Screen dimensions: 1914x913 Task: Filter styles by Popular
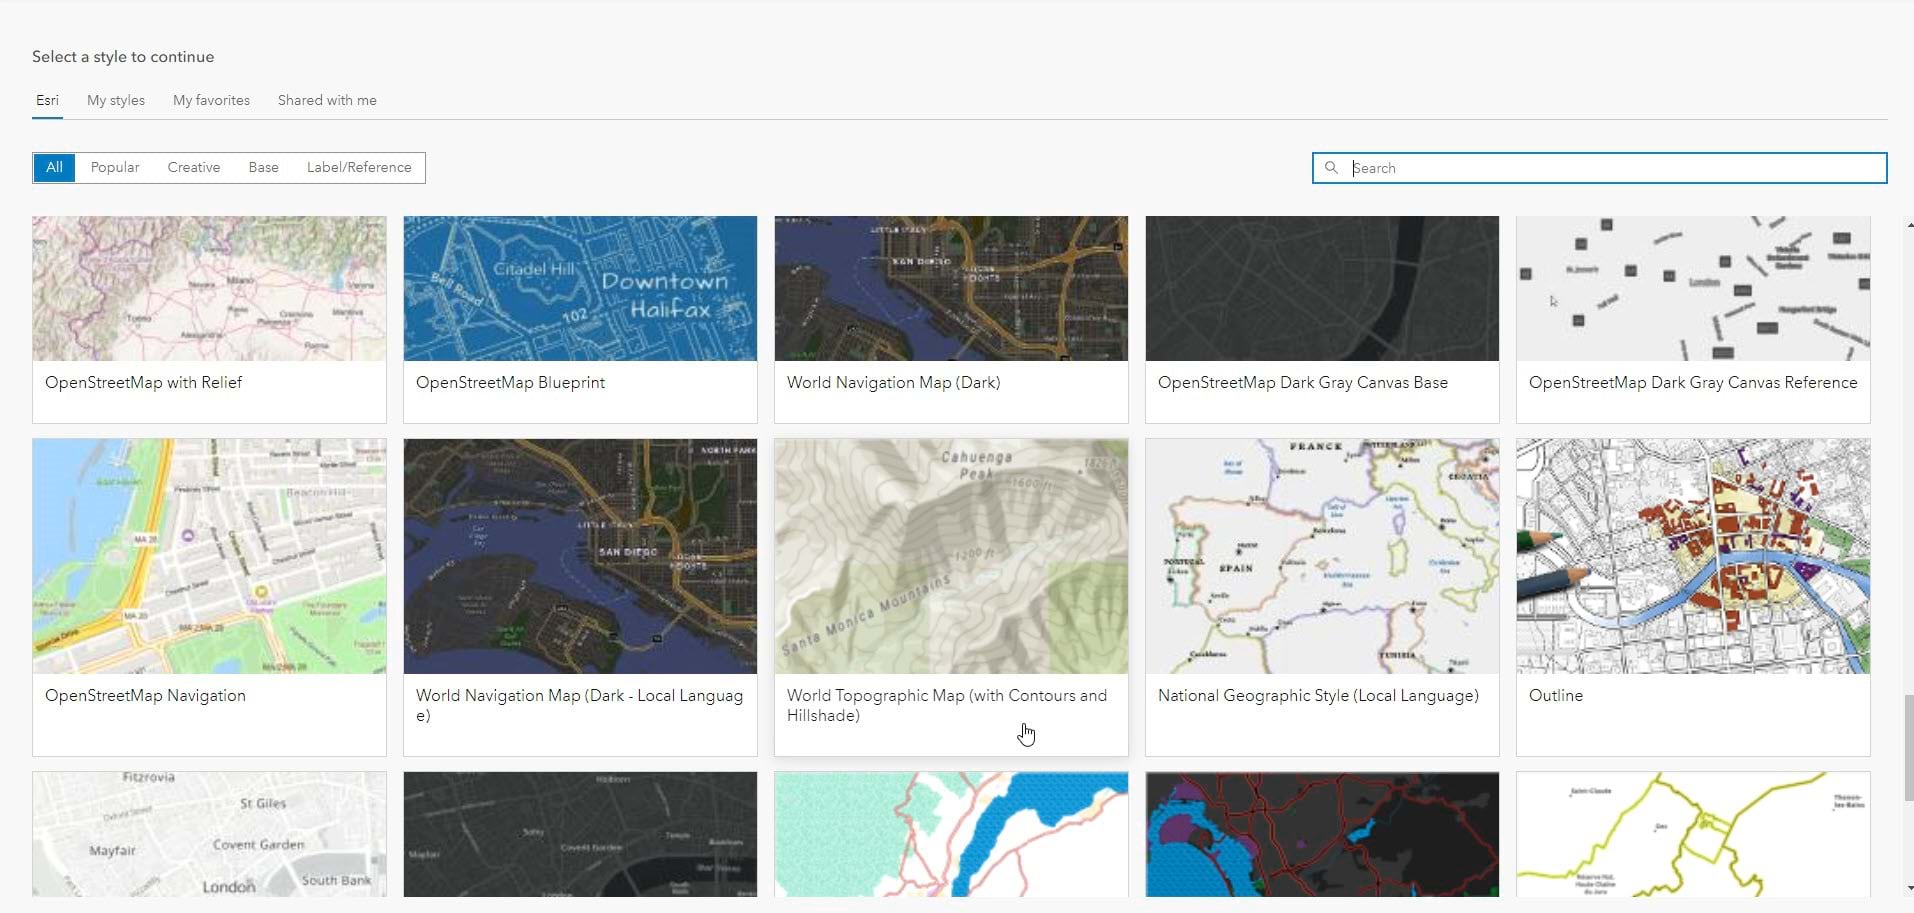click(115, 167)
